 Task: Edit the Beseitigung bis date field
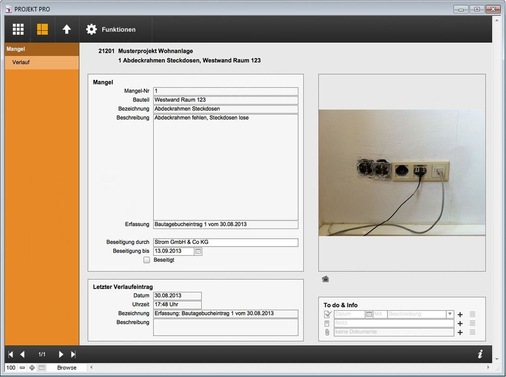pyautogui.click(x=173, y=251)
